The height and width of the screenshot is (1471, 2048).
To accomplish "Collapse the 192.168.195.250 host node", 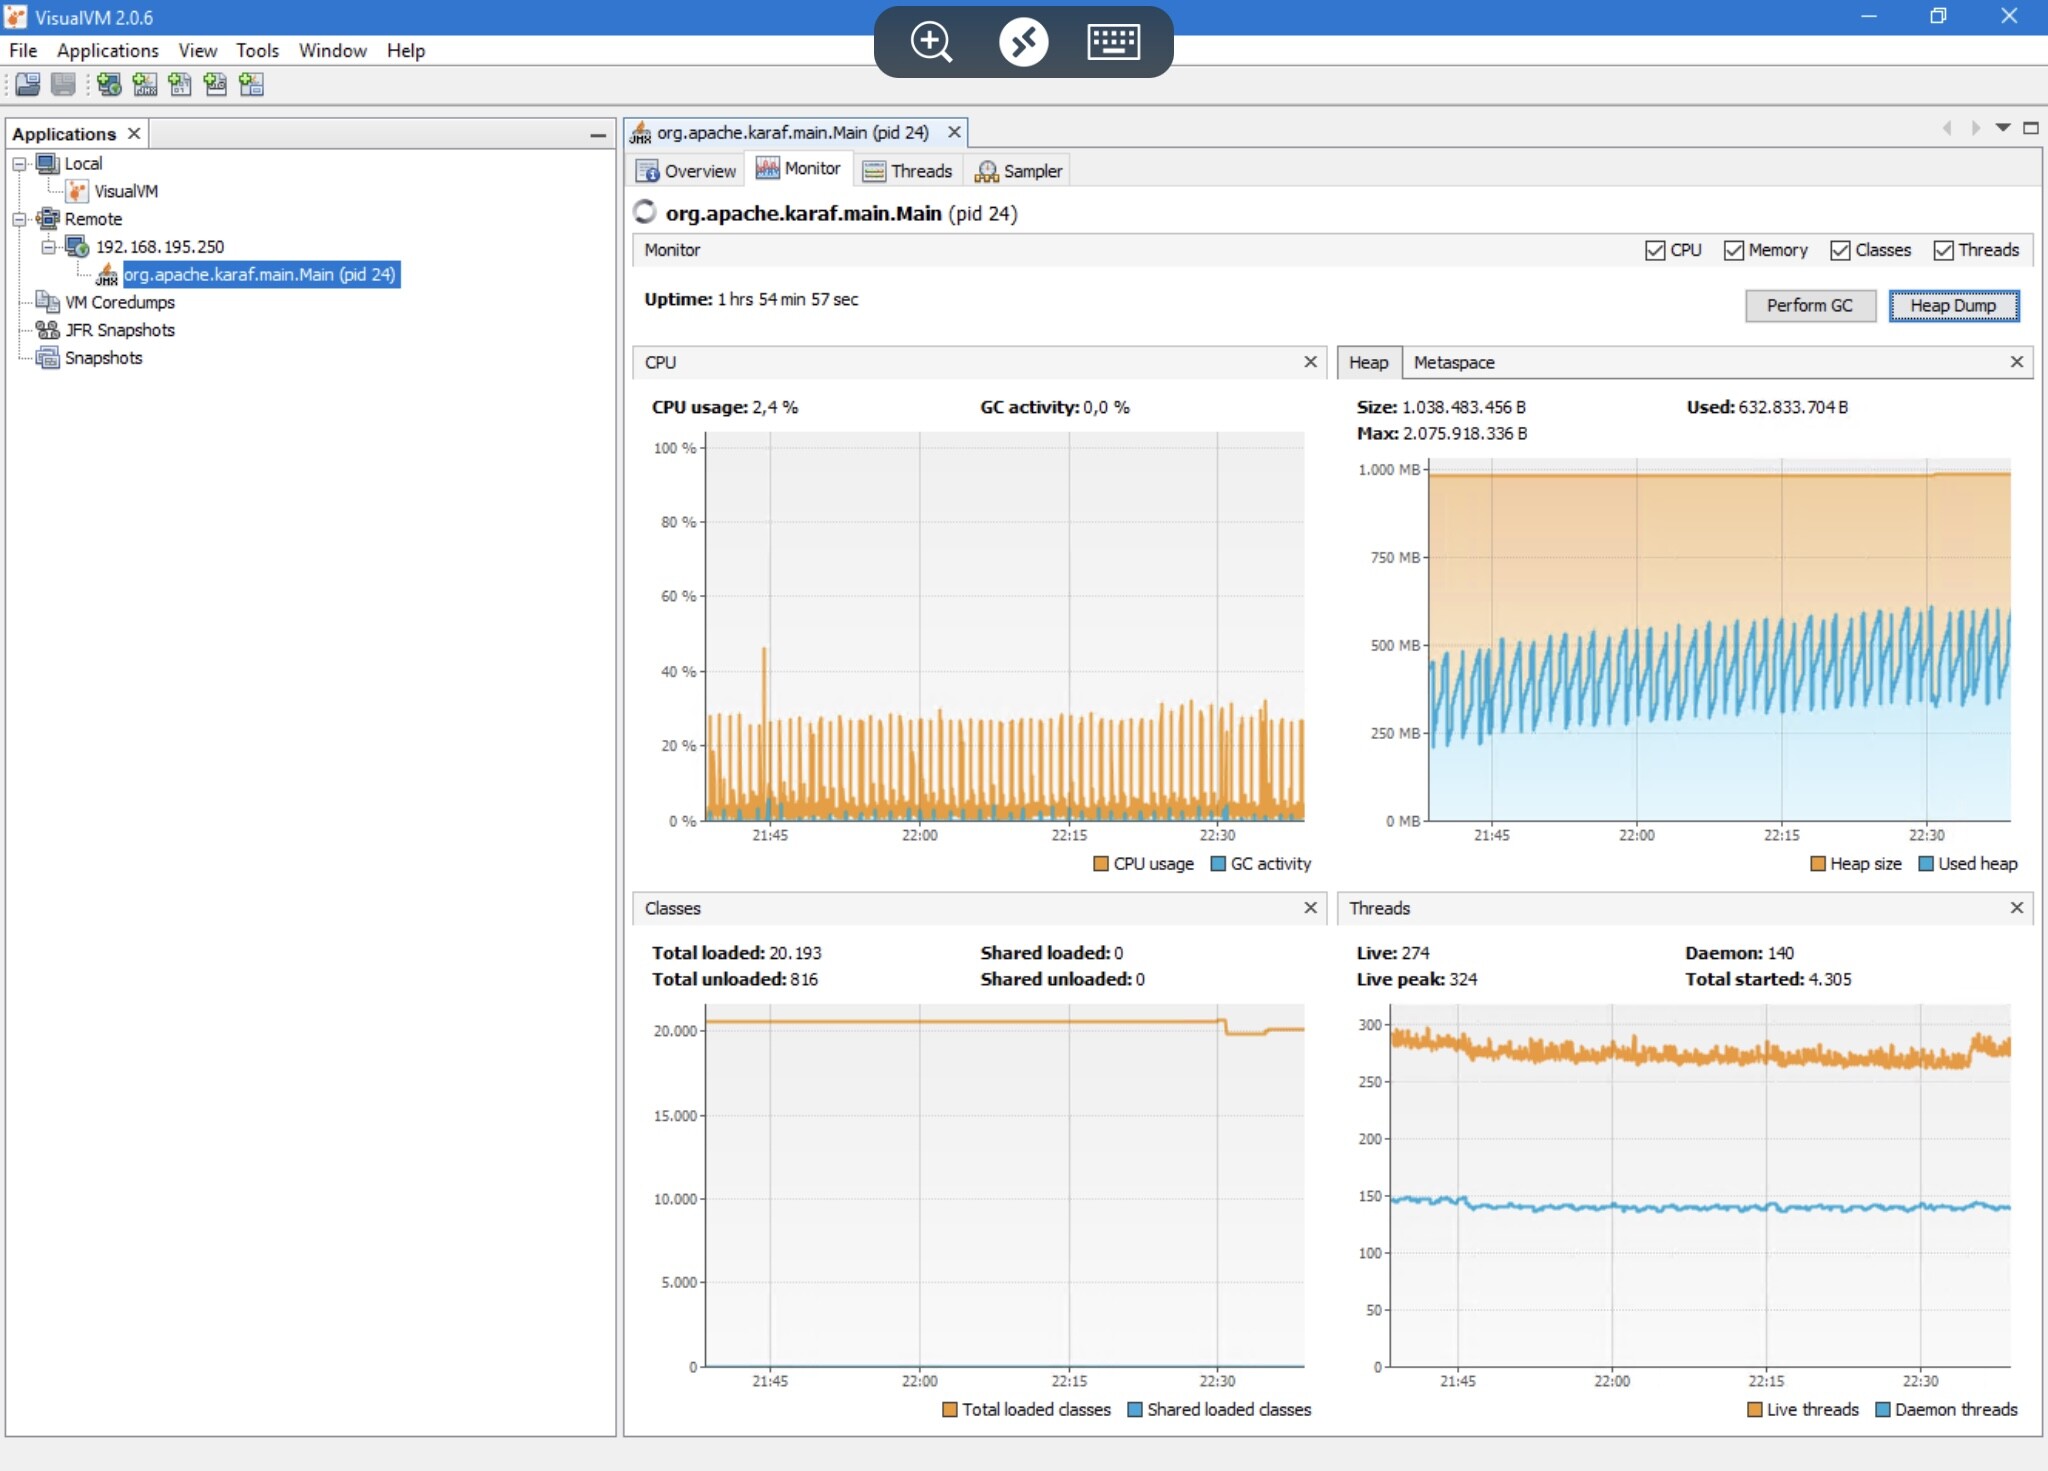I will point(48,247).
